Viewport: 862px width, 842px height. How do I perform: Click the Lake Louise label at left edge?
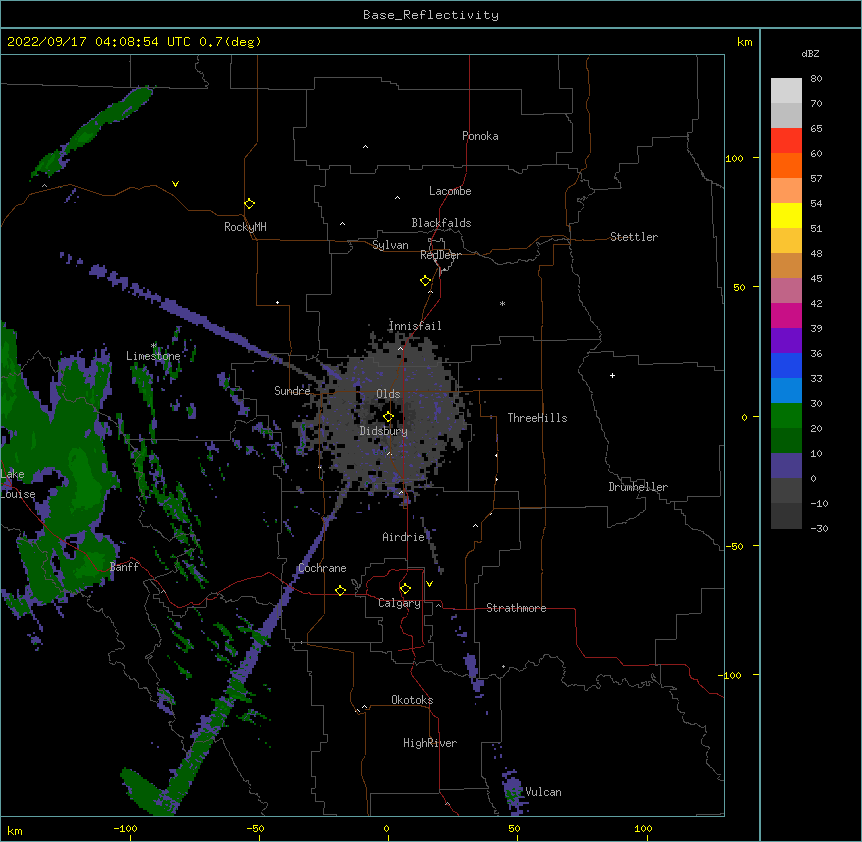(16, 484)
